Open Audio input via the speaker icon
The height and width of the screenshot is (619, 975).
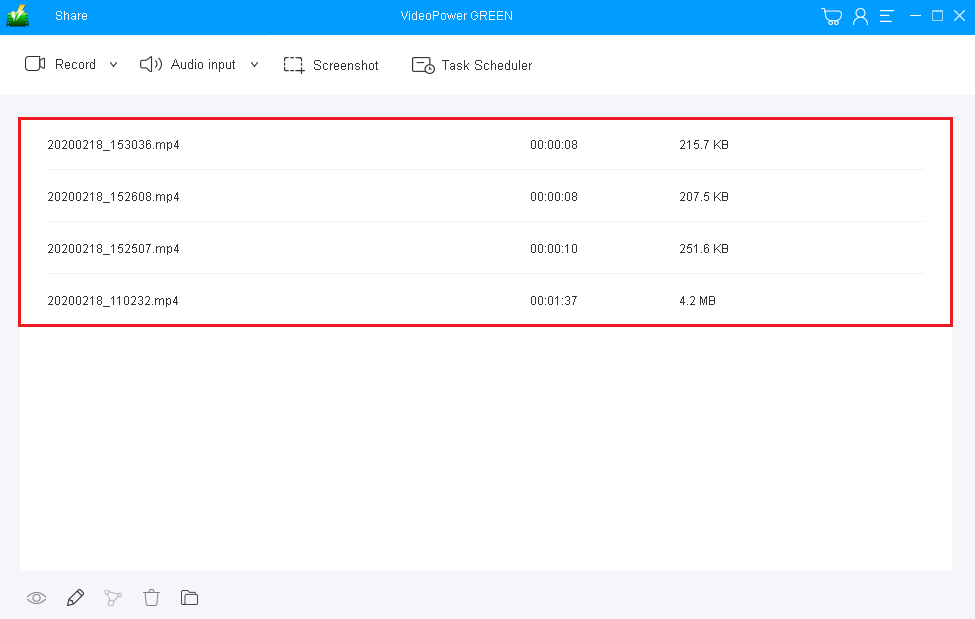tap(150, 64)
